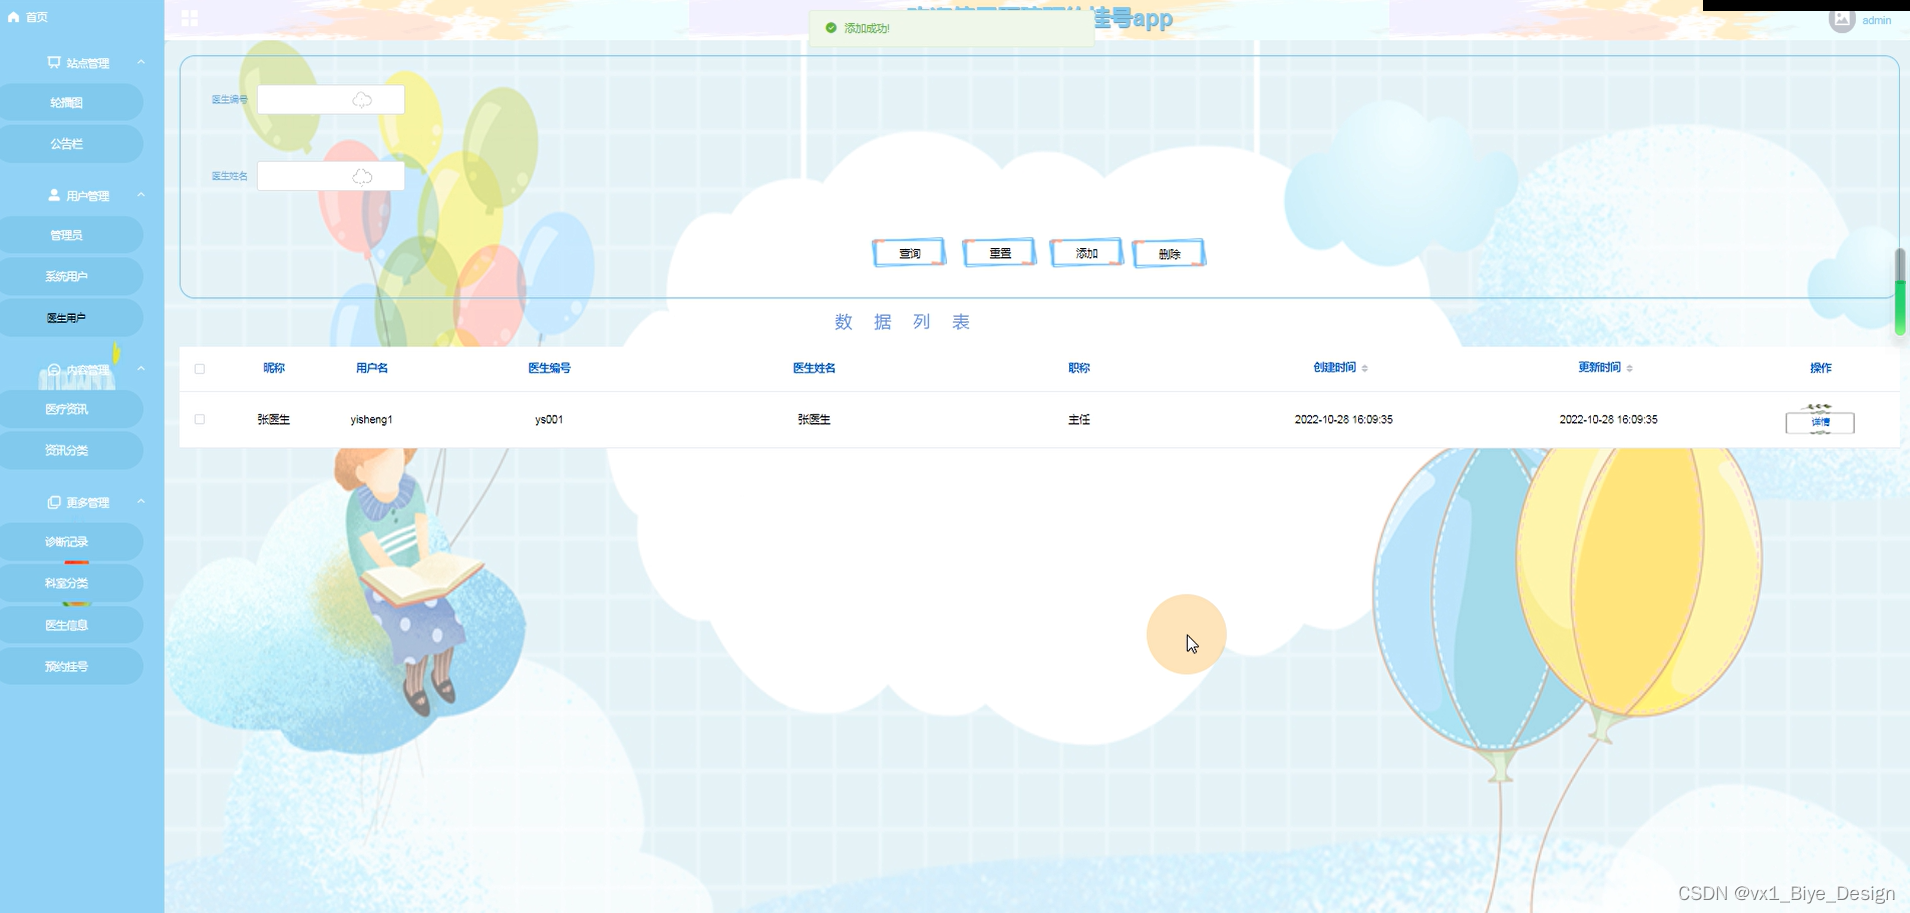Click the 昵称 column header

pos(274,368)
